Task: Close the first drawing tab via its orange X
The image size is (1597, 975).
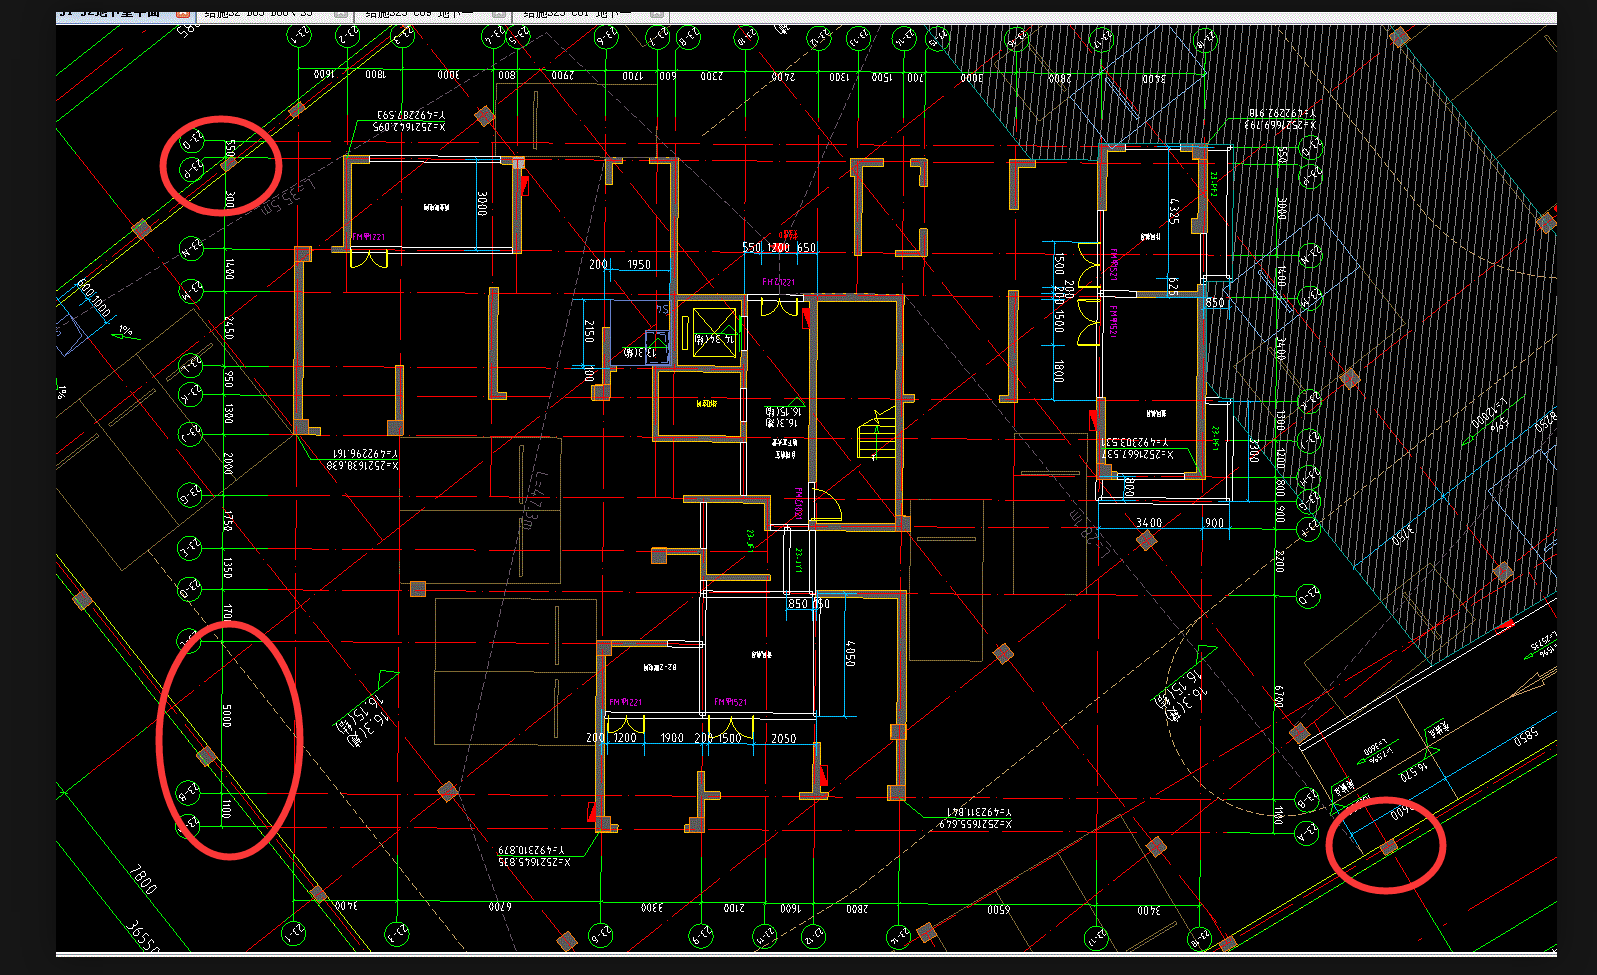Action: click(182, 13)
